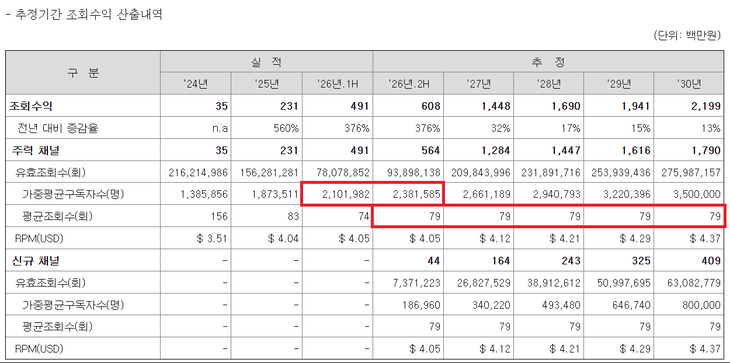Click the 조회수익 value 2,199
Viewport: 730px width, 363px height.
pos(705,106)
